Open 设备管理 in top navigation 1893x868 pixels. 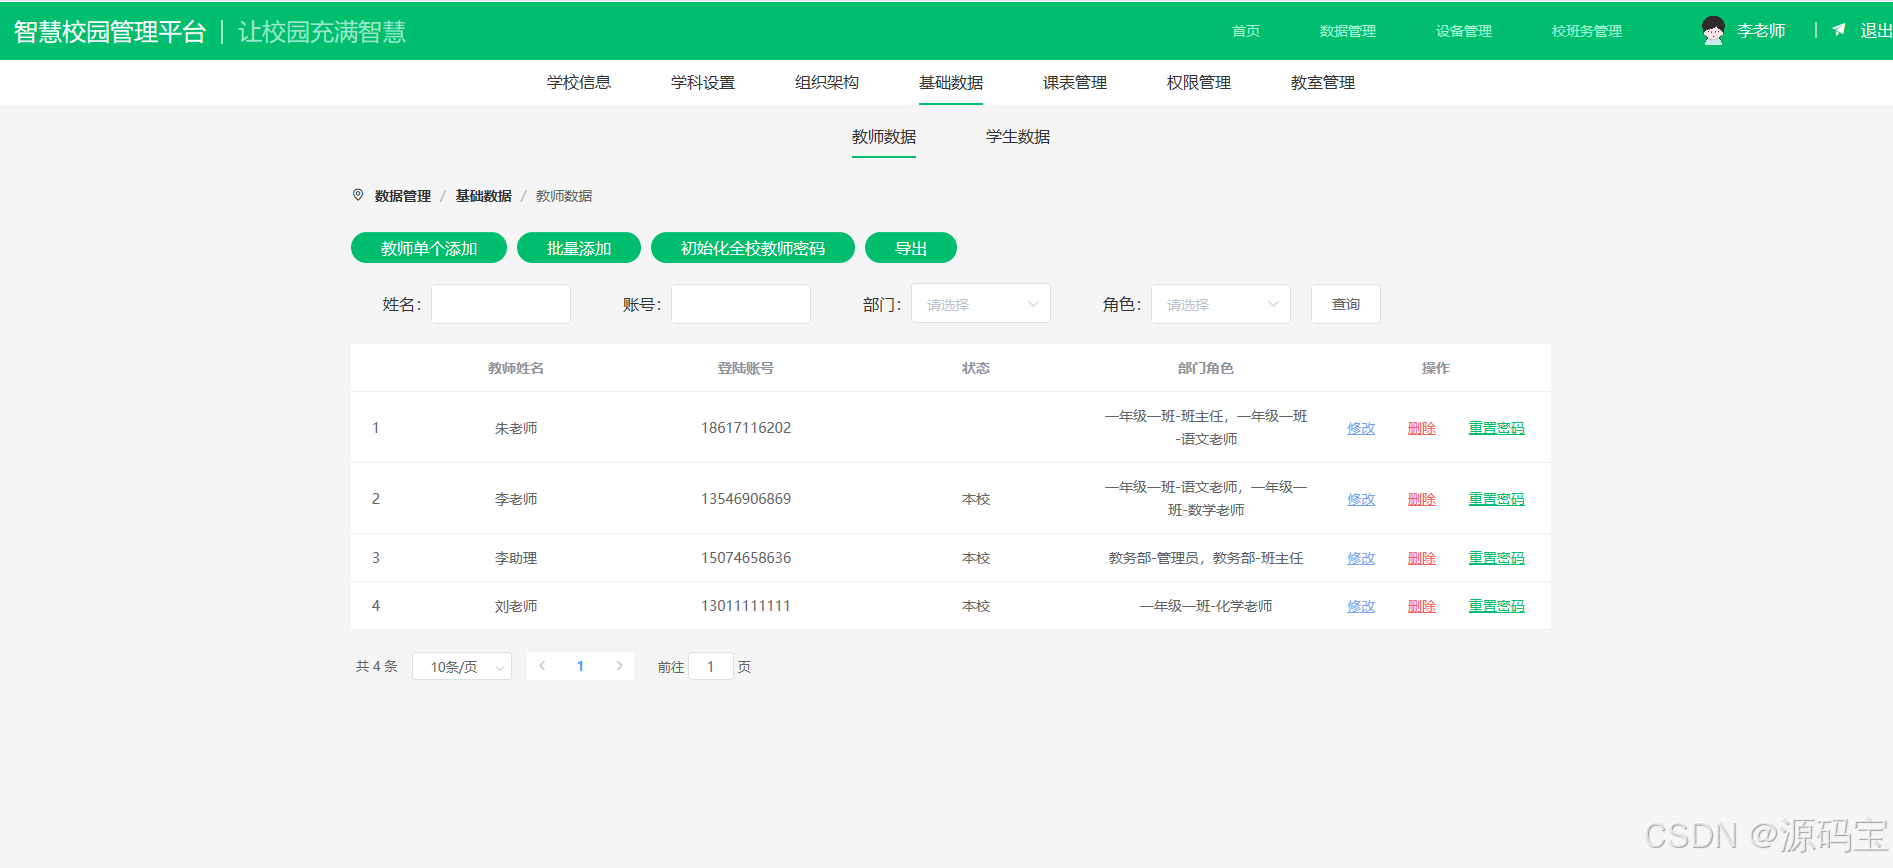1464,31
